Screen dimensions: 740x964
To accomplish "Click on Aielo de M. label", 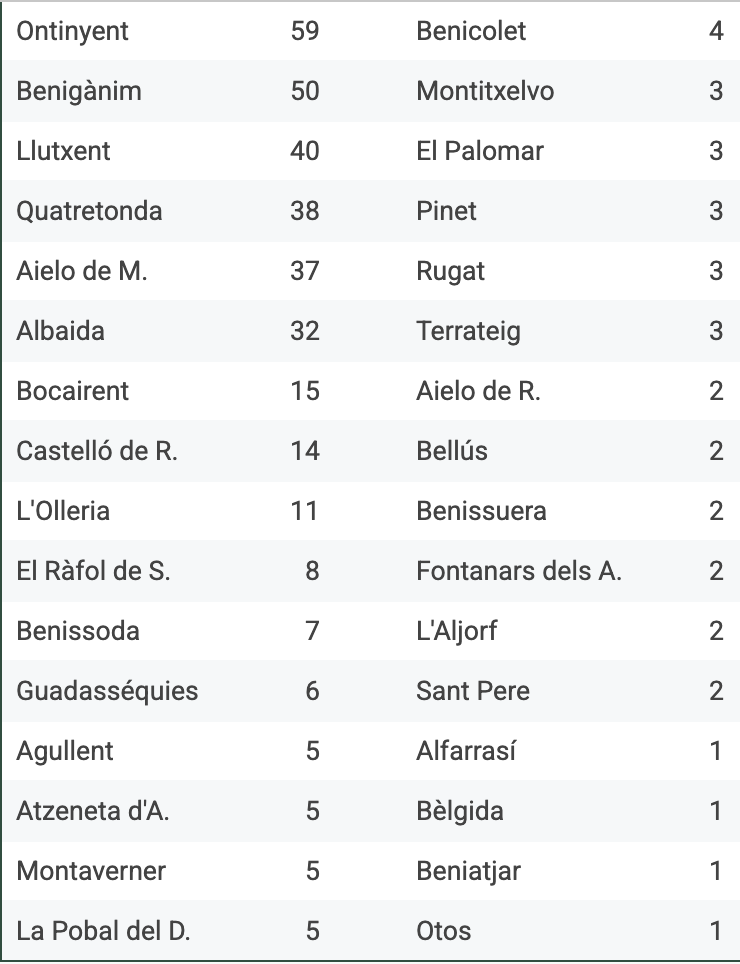I will 82,271.
